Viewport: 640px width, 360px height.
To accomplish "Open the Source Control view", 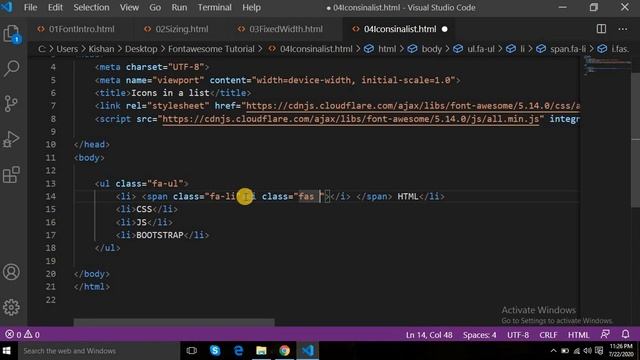I will [x=11, y=104].
